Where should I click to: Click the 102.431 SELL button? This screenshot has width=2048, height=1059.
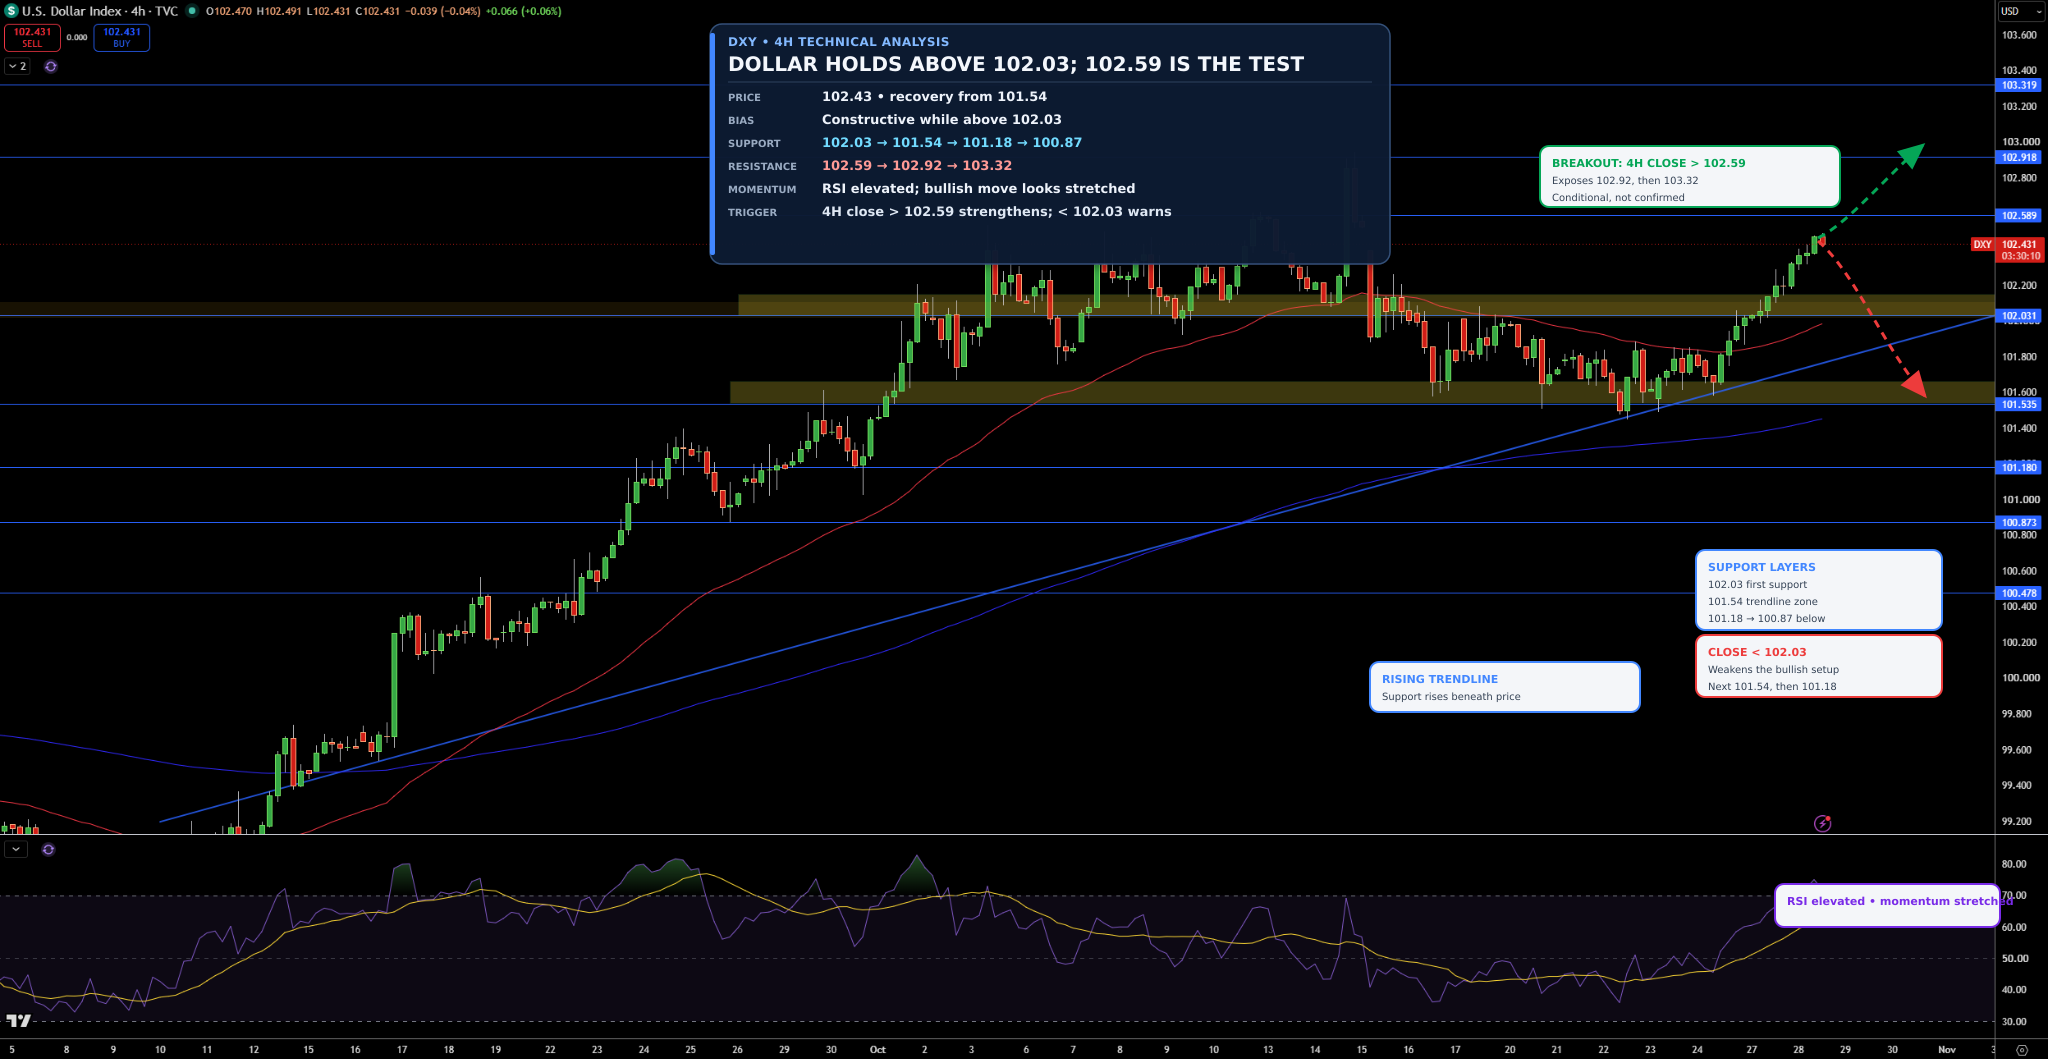[x=32, y=38]
